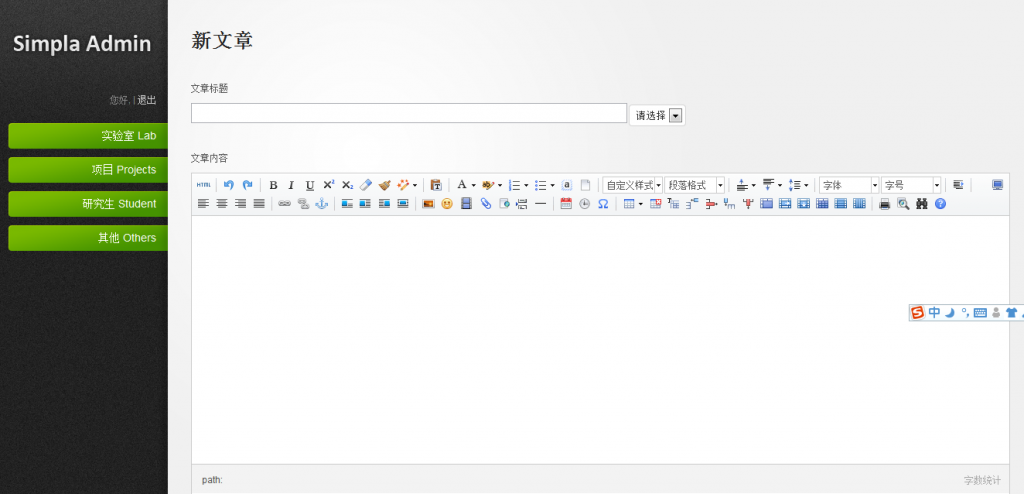Click the preview magnifier icon
Viewport: 1024px width, 494px height.
(x=903, y=204)
